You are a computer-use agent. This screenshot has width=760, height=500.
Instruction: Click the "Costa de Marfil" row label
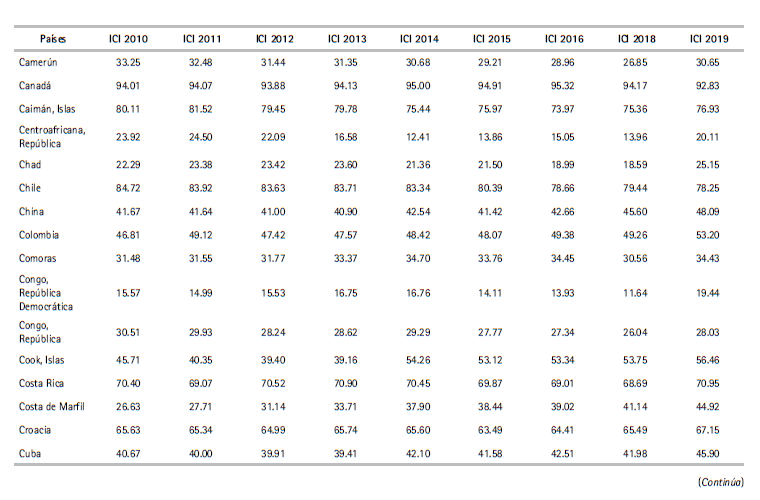pyautogui.click(x=52, y=406)
